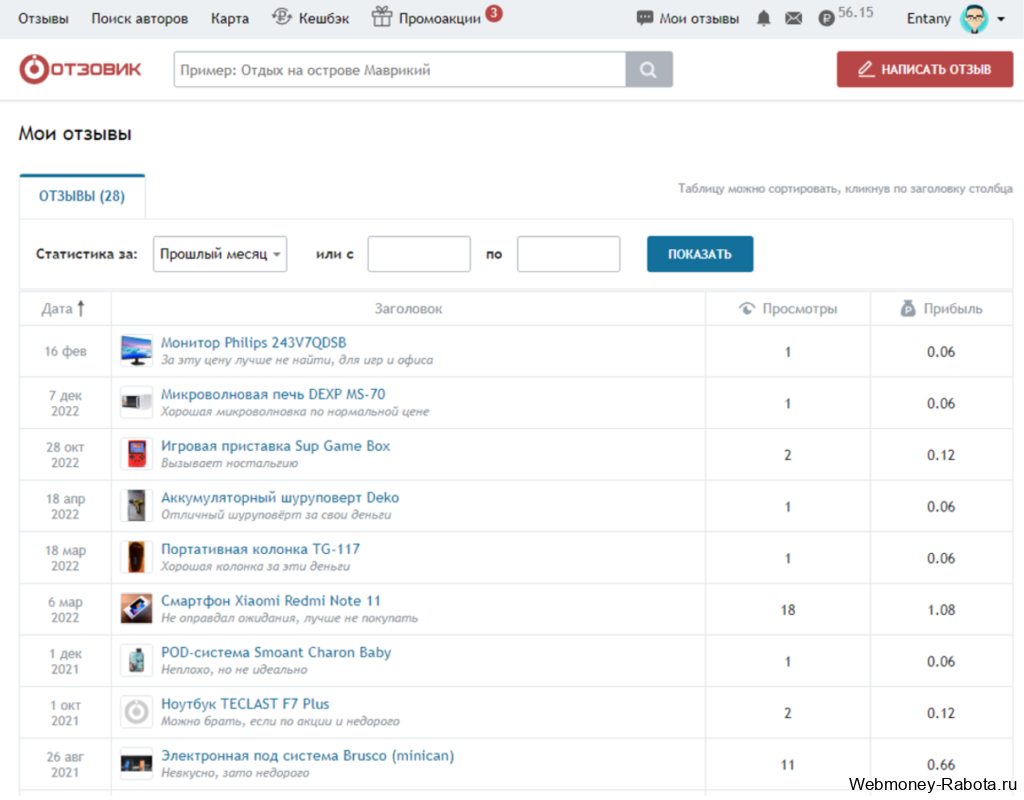Open review Электронная под система Brusco (minican)
The width and height of the screenshot is (1024, 800).
pos(308,755)
